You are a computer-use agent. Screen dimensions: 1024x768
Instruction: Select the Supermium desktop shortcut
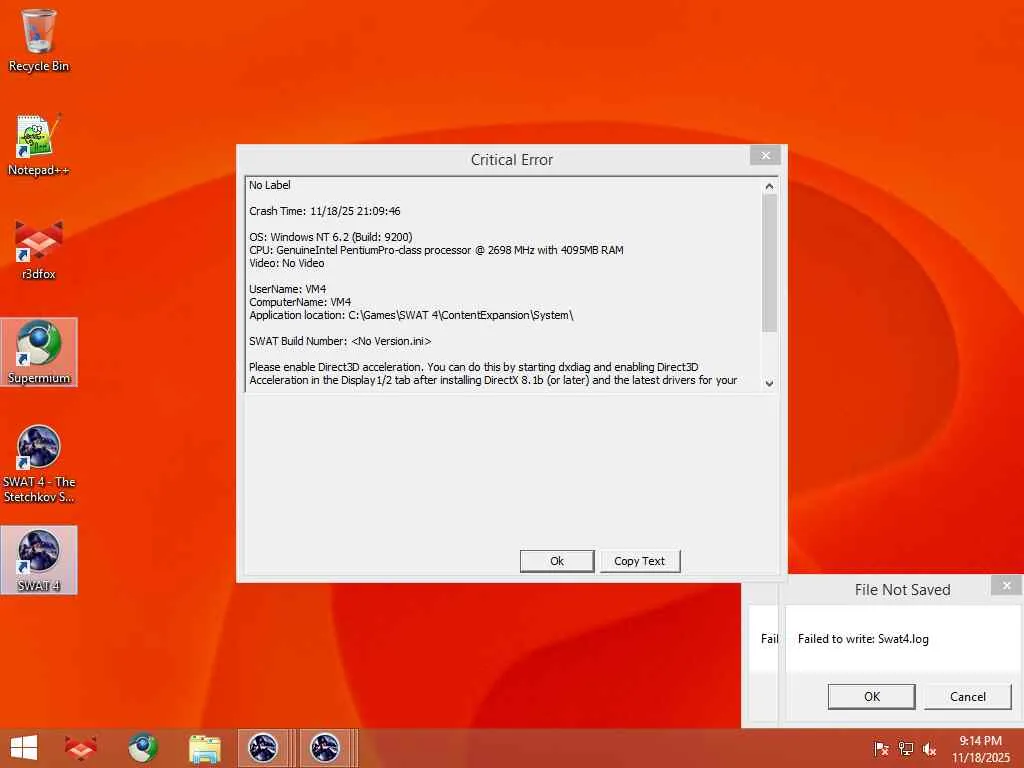point(39,353)
